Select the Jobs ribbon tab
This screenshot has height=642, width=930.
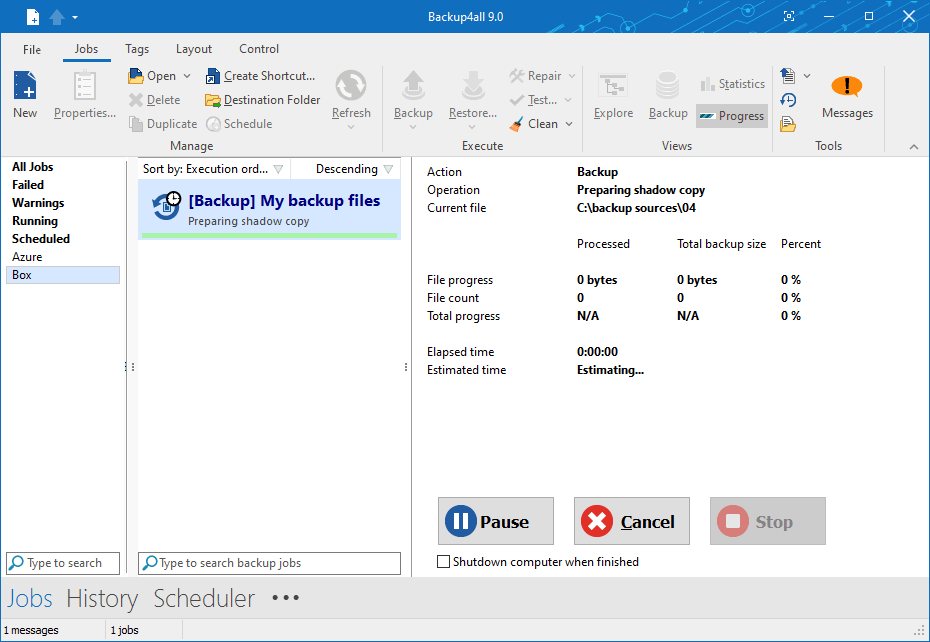point(87,49)
